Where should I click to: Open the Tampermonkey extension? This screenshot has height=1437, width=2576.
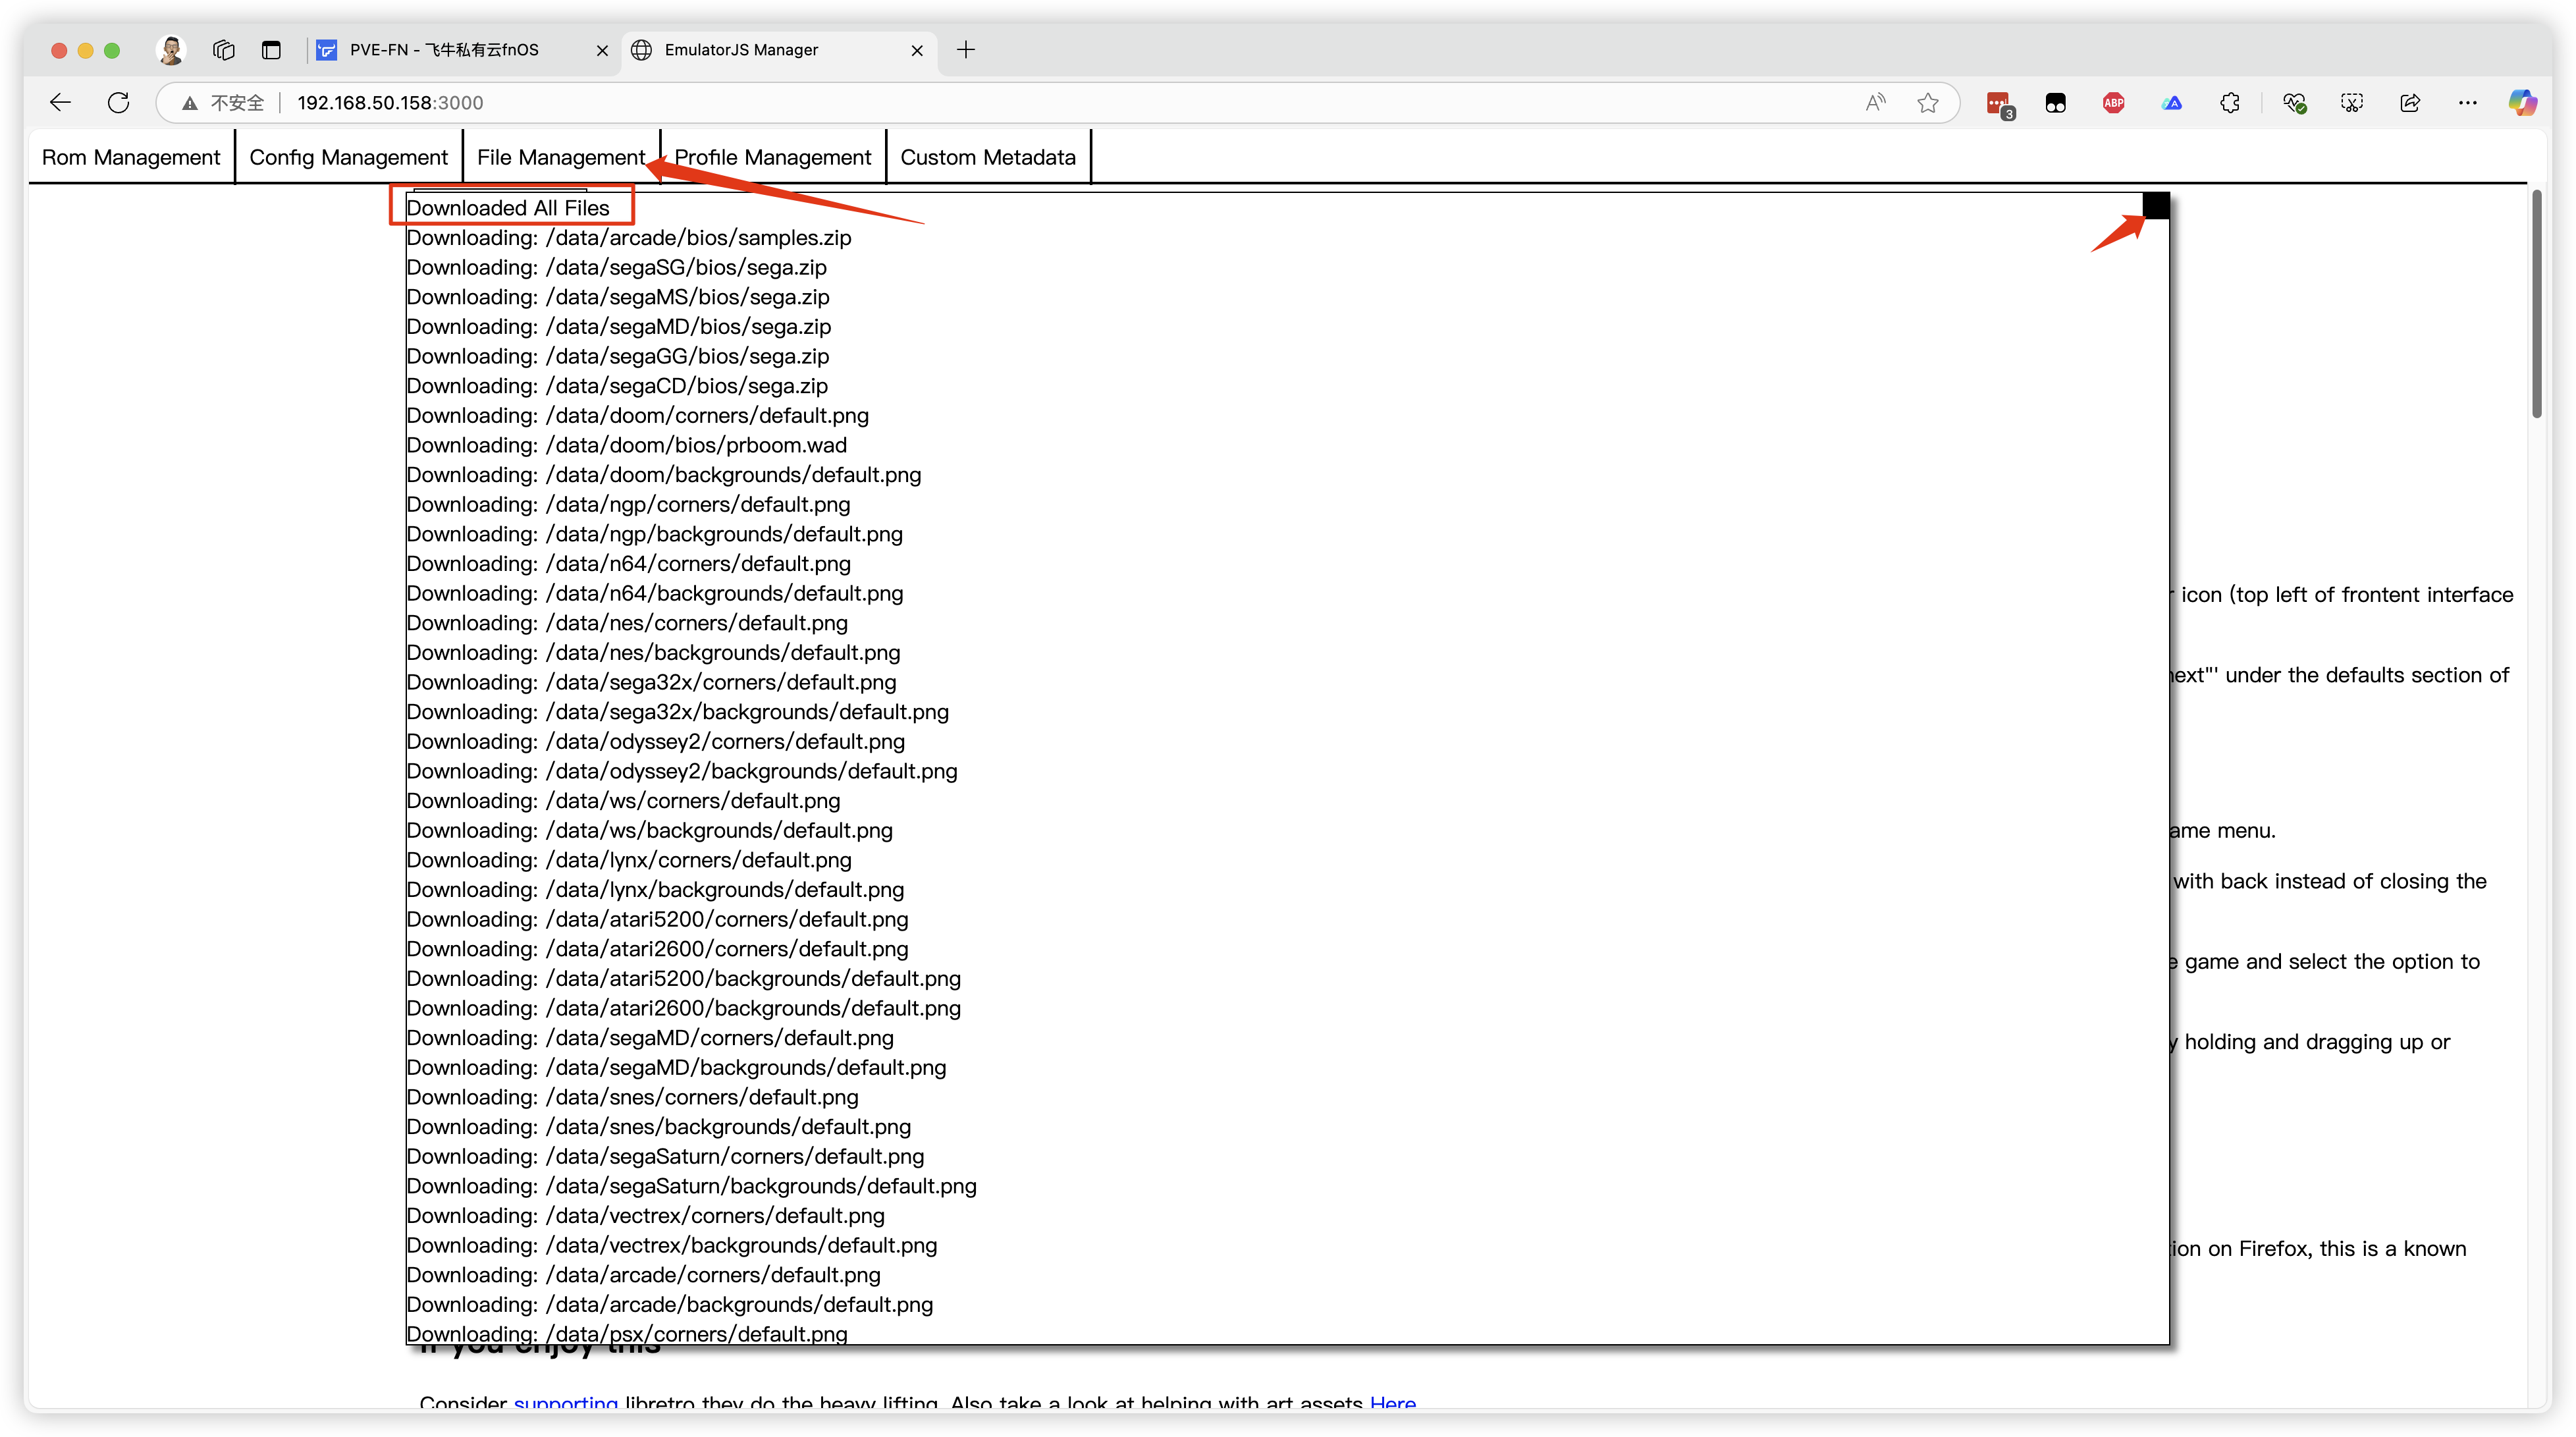[x=2055, y=103]
